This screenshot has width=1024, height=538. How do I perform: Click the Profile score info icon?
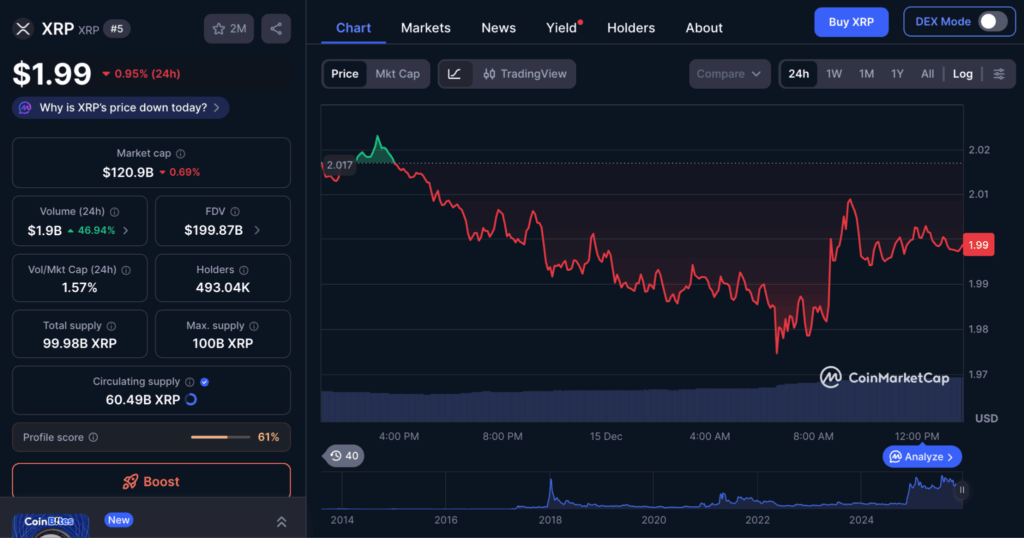[x=93, y=438]
